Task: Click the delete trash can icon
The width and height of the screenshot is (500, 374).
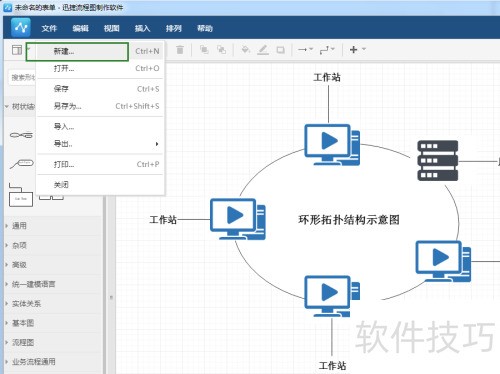Action: click(180, 50)
